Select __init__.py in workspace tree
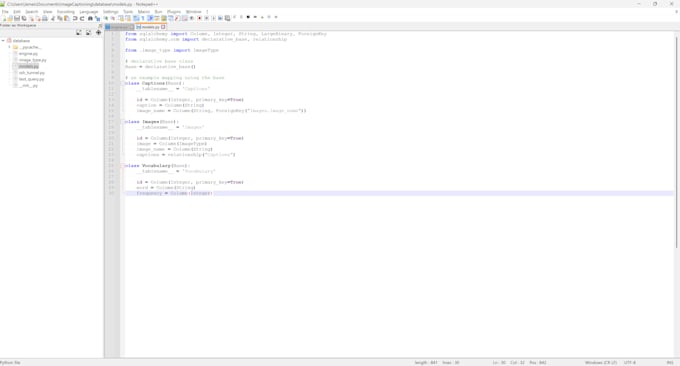 (29, 85)
